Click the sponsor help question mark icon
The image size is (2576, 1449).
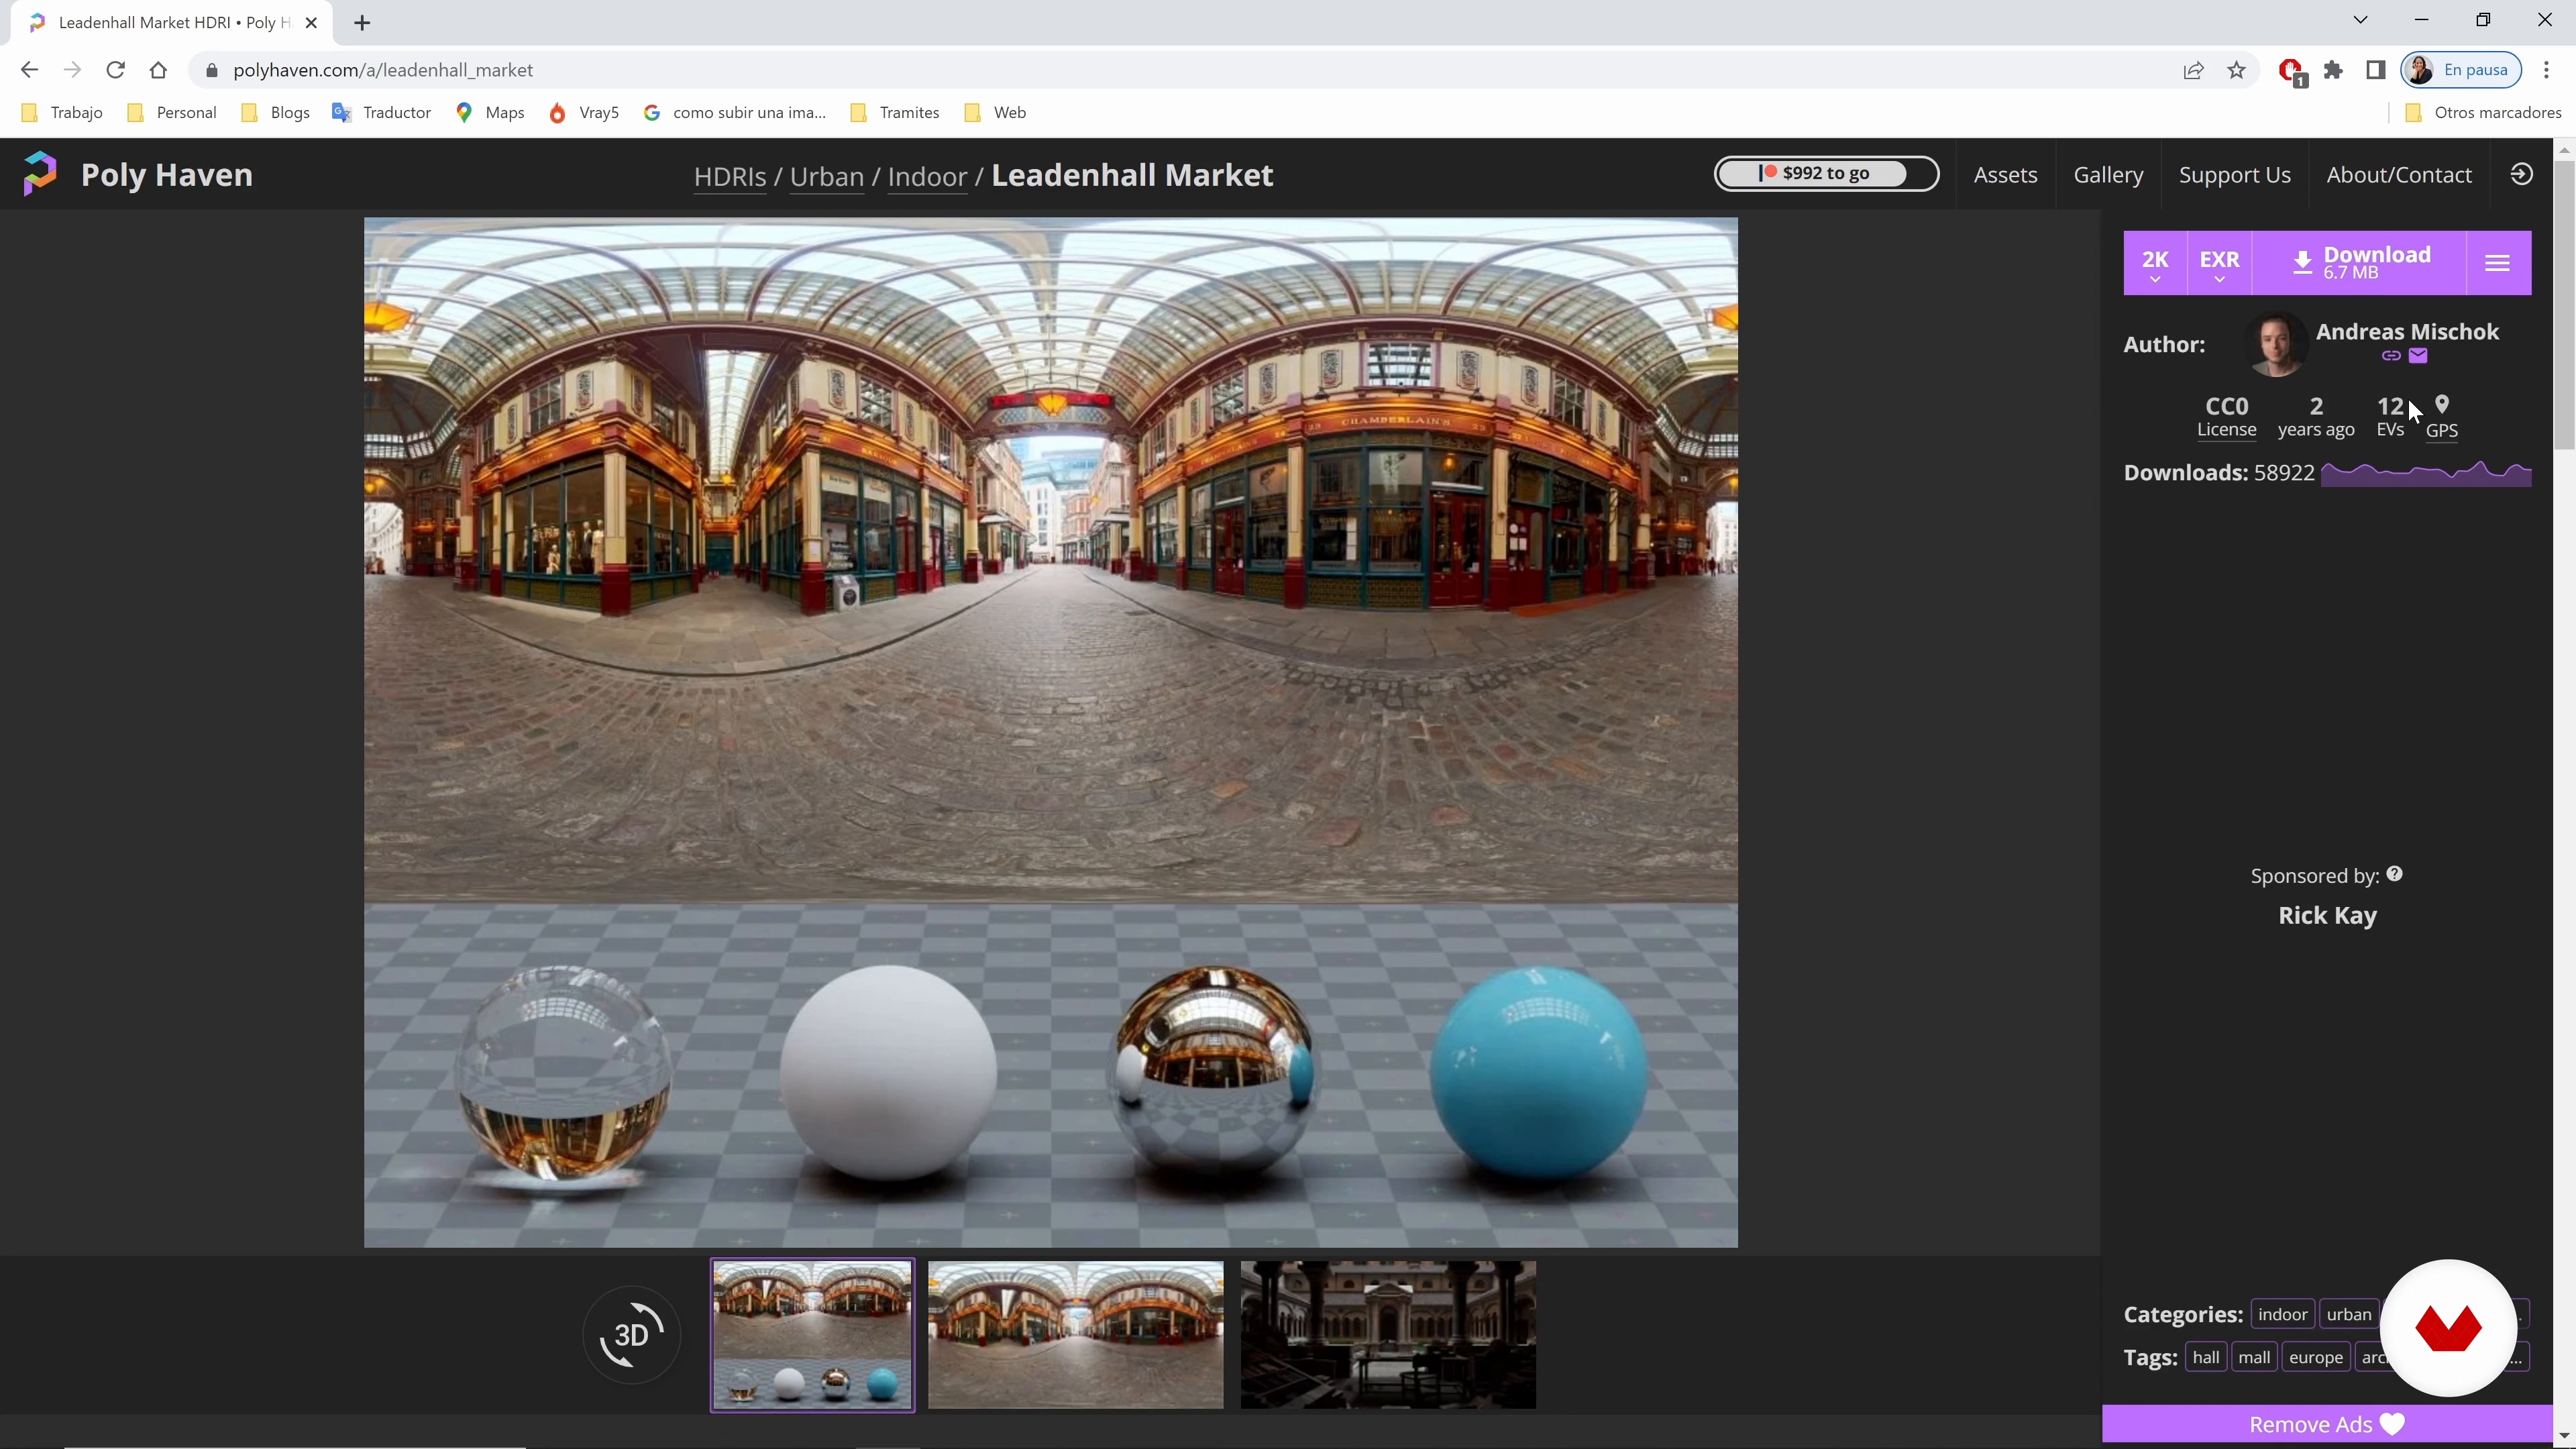tap(2394, 874)
